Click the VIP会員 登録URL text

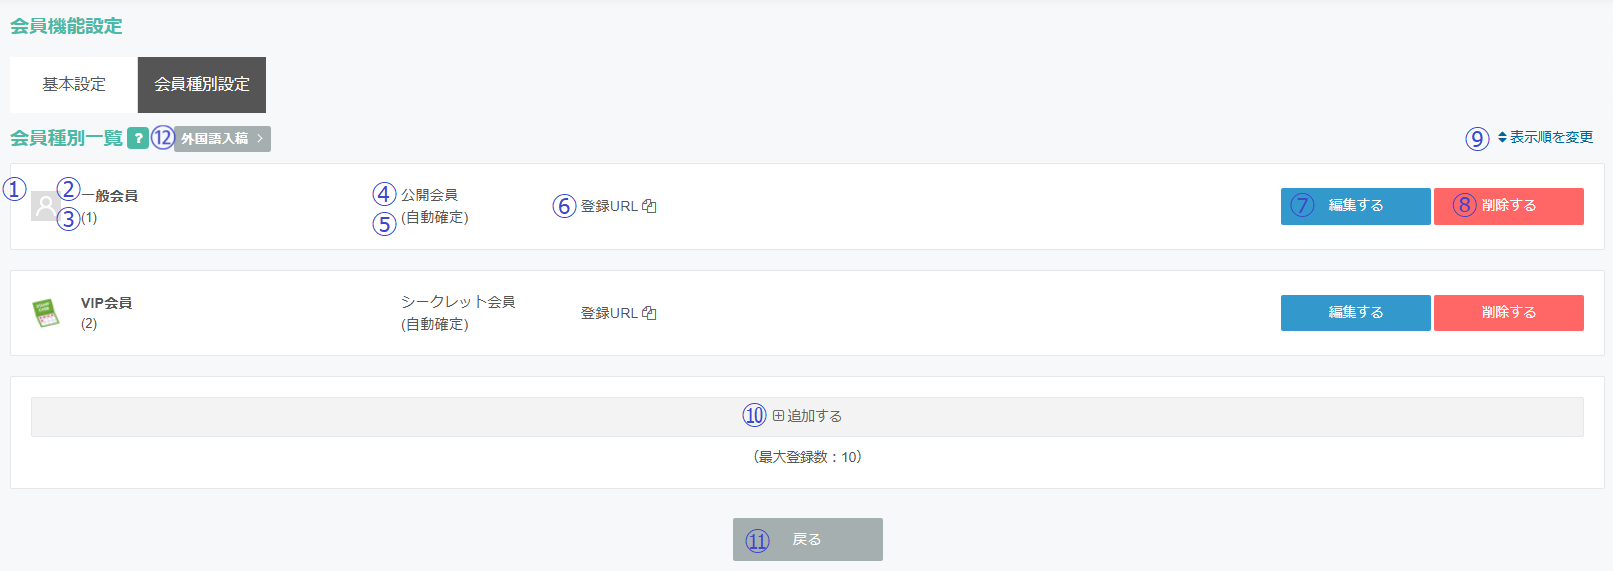609,313
